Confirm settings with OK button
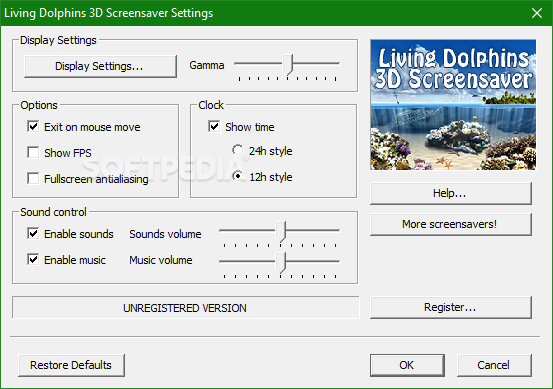This screenshot has height=389, width=553. (407, 365)
